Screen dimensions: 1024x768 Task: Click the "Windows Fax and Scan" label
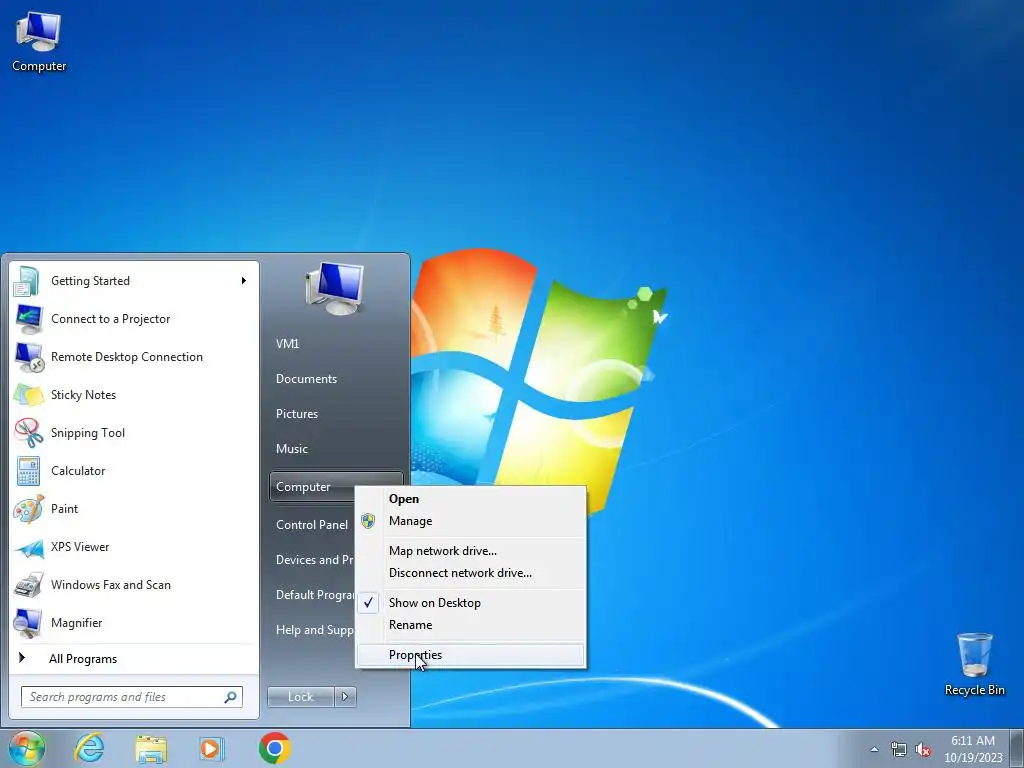coord(111,585)
